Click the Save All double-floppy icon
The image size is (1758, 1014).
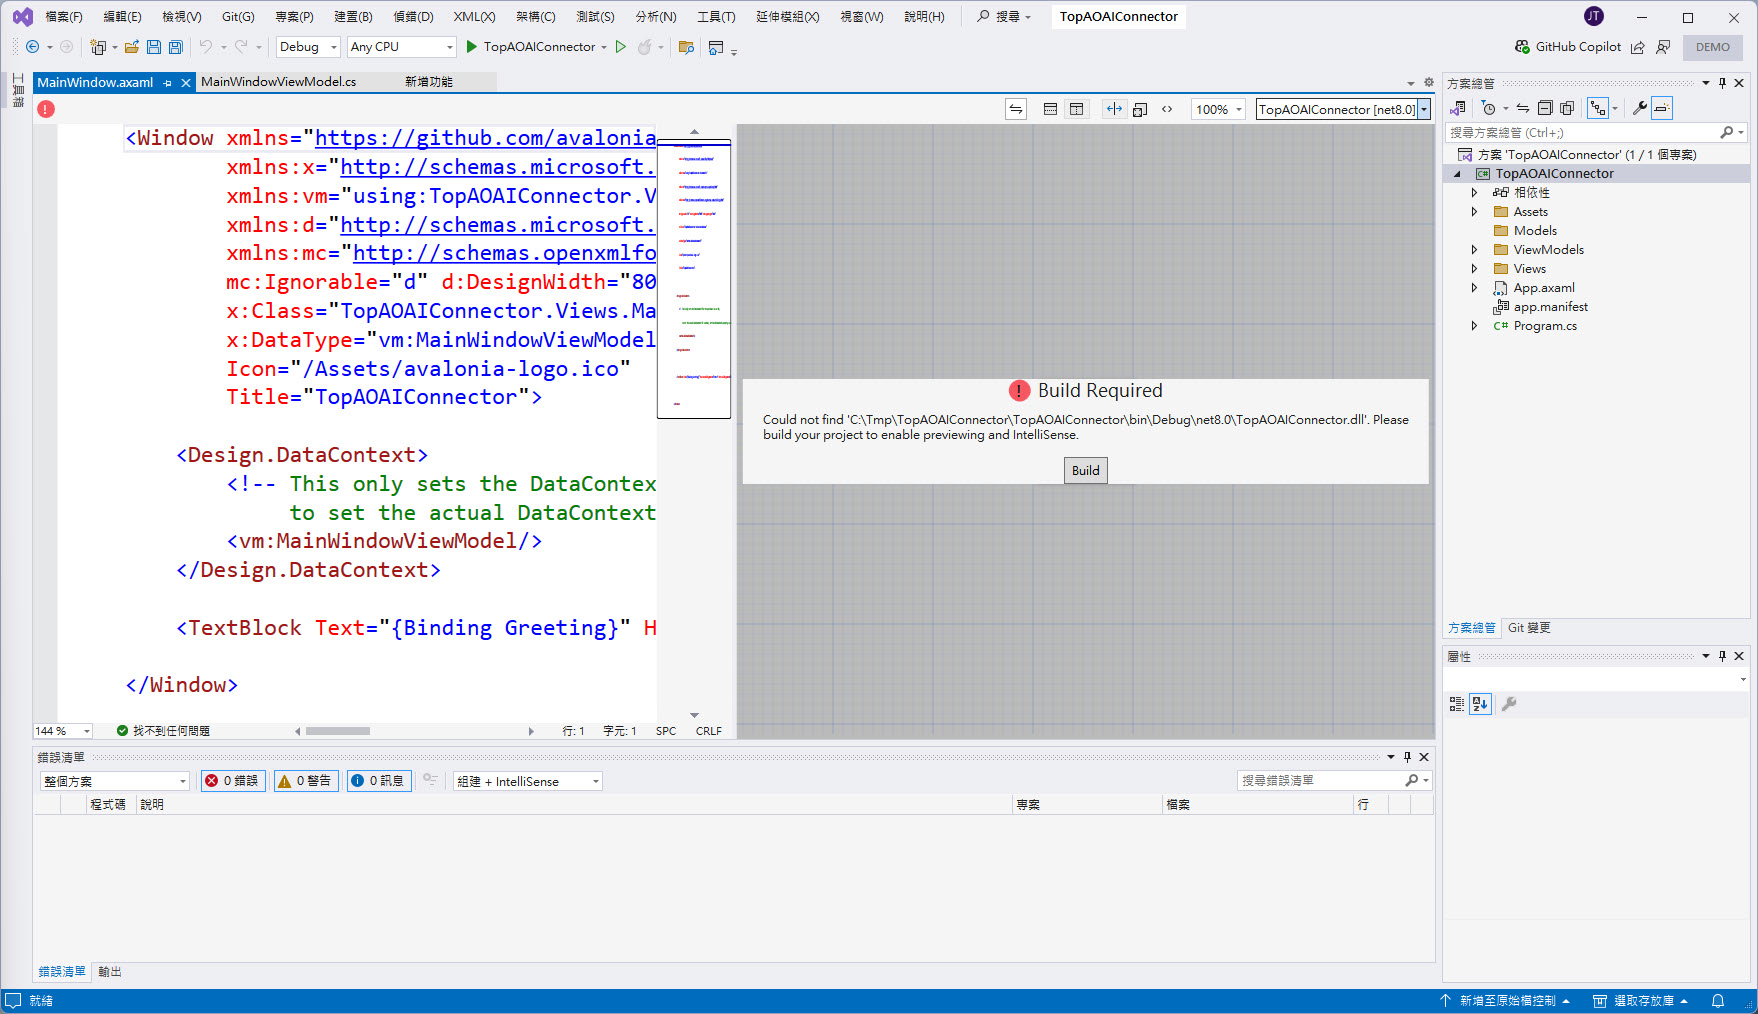176,47
